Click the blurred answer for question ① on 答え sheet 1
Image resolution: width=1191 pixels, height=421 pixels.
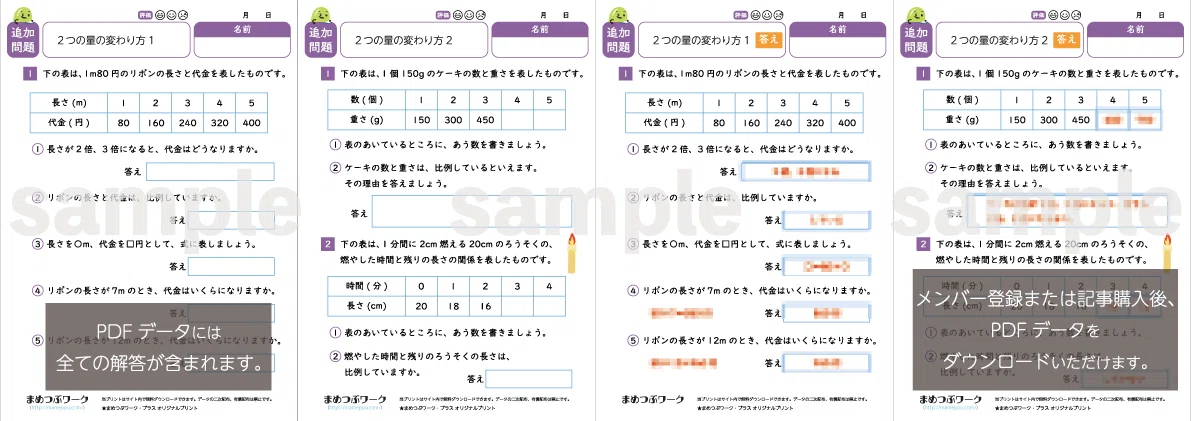click(x=806, y=173)
